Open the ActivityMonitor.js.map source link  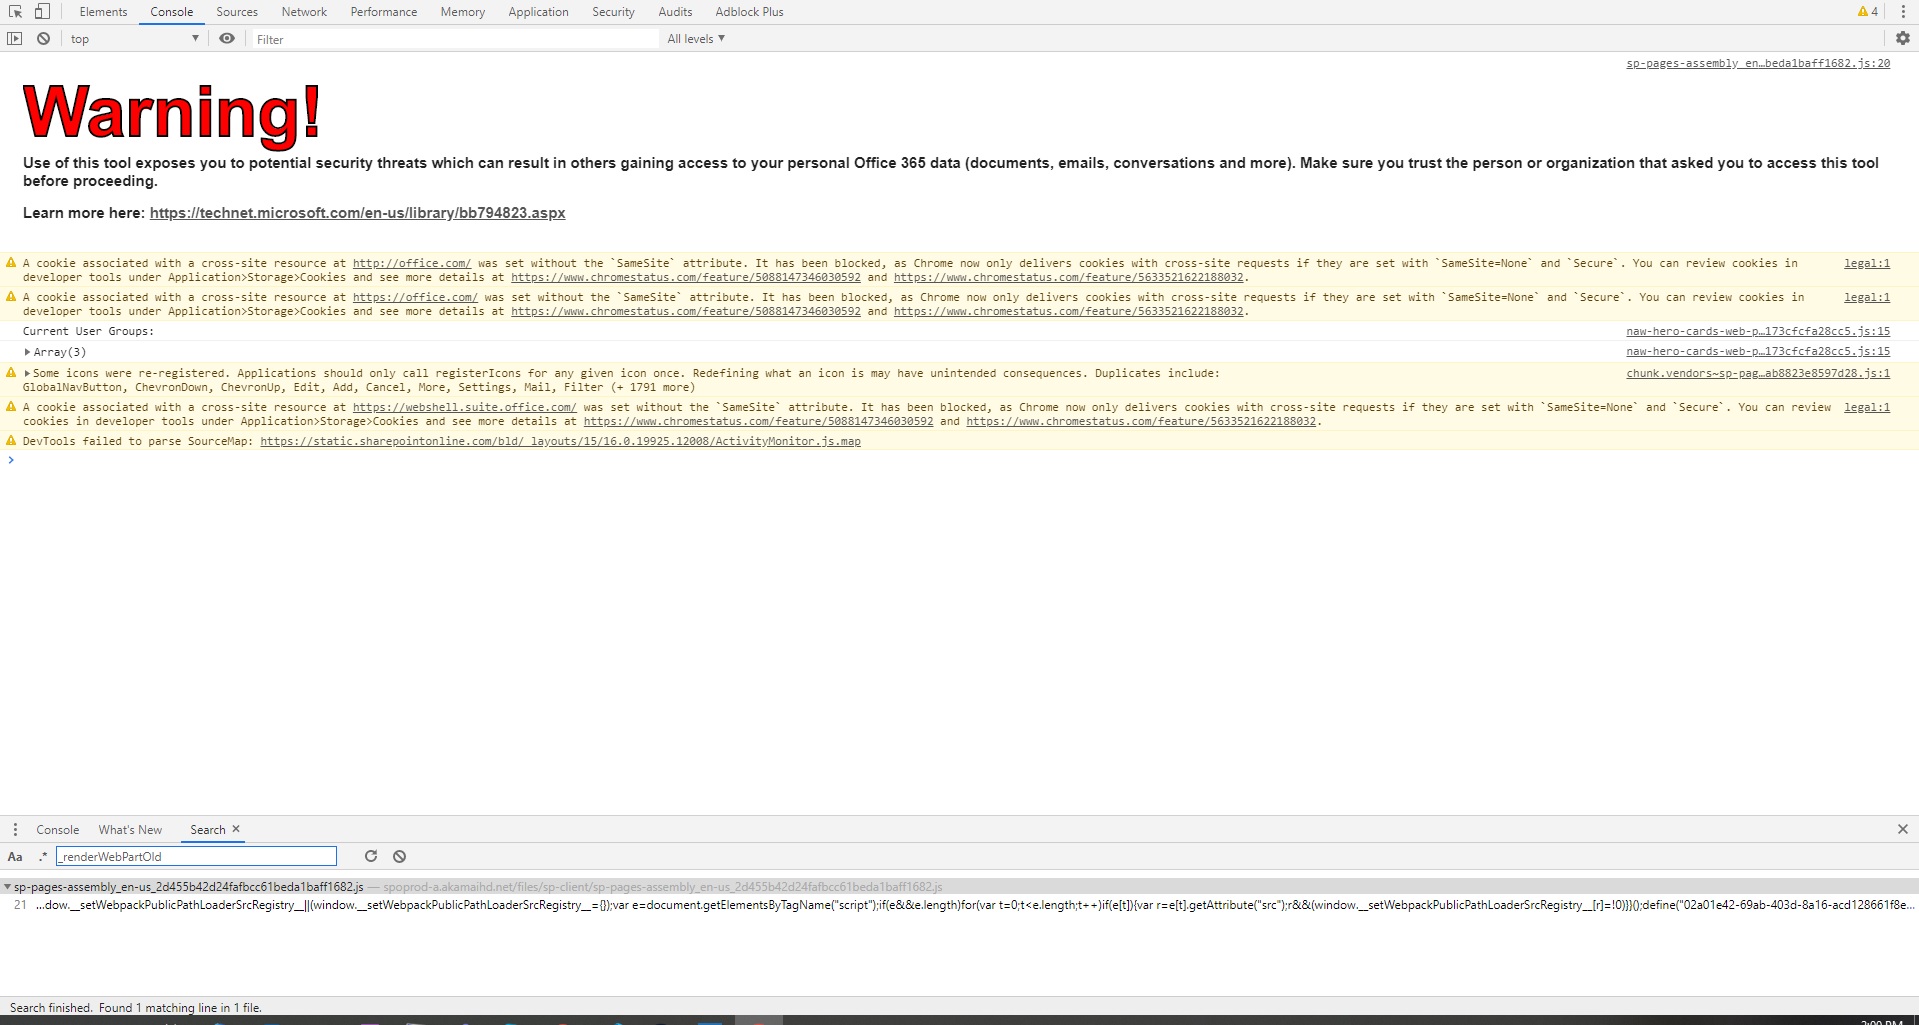pyautogui.click(x=560, y=441)
